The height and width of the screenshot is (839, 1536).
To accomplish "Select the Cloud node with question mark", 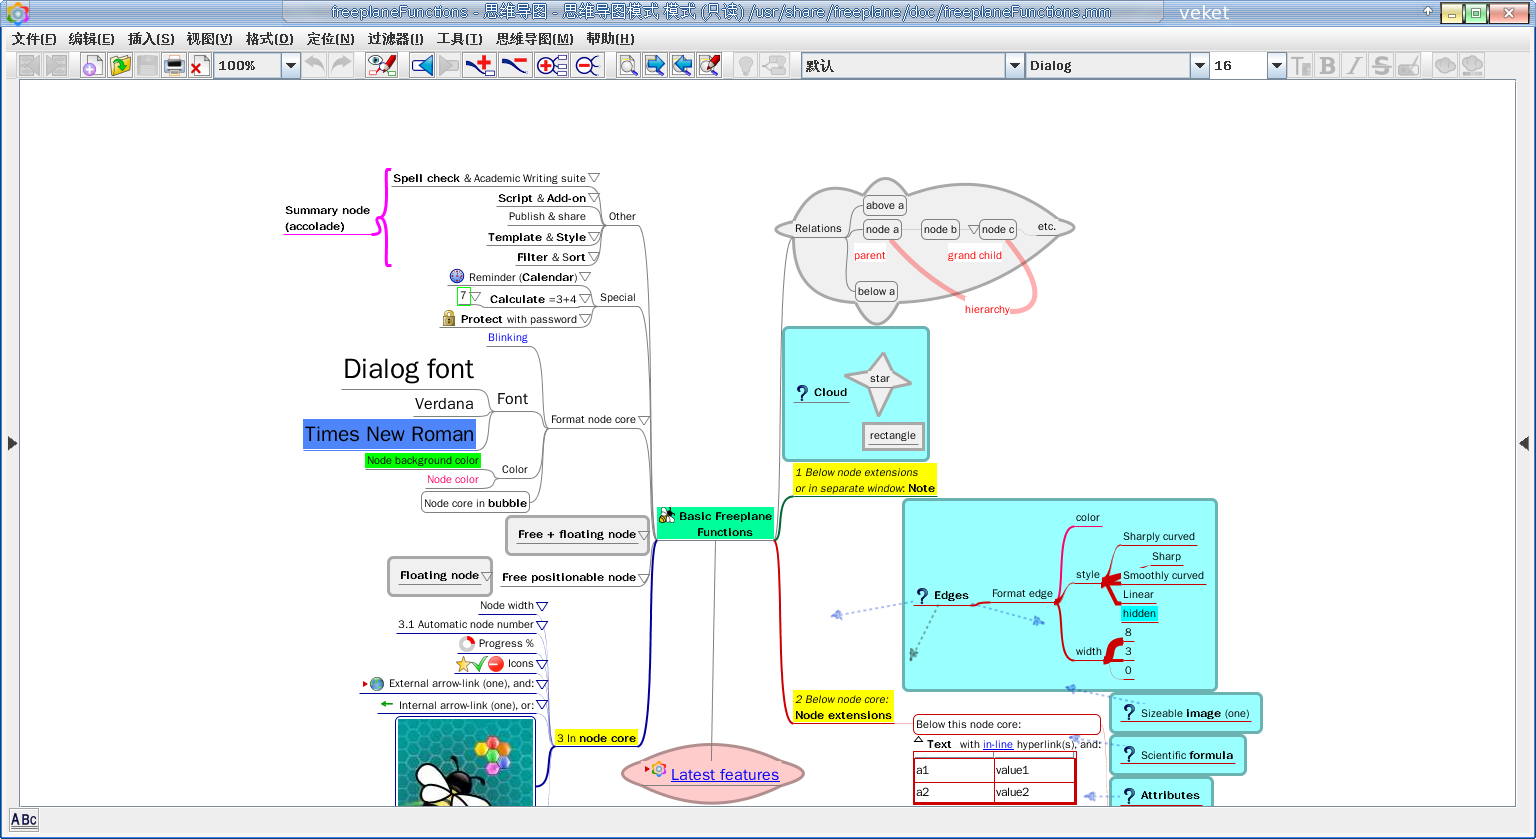I will pos(822,392).
